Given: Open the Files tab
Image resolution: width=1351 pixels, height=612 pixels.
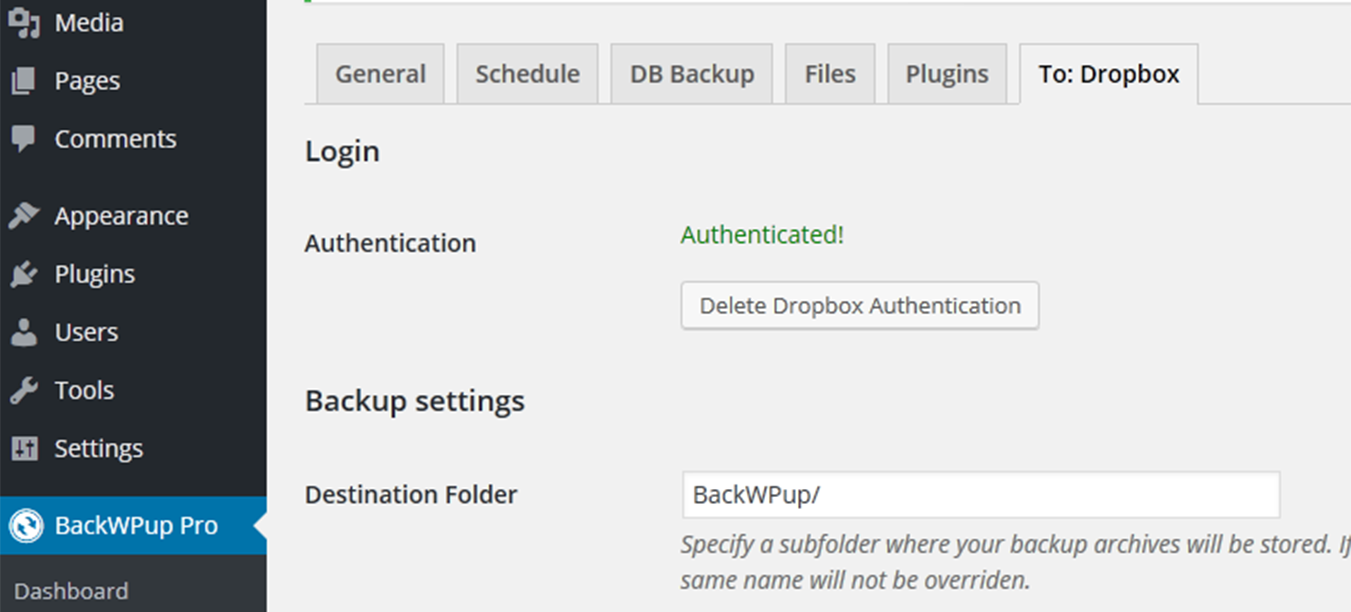Looking at the screenshot, I should [830, 73].
